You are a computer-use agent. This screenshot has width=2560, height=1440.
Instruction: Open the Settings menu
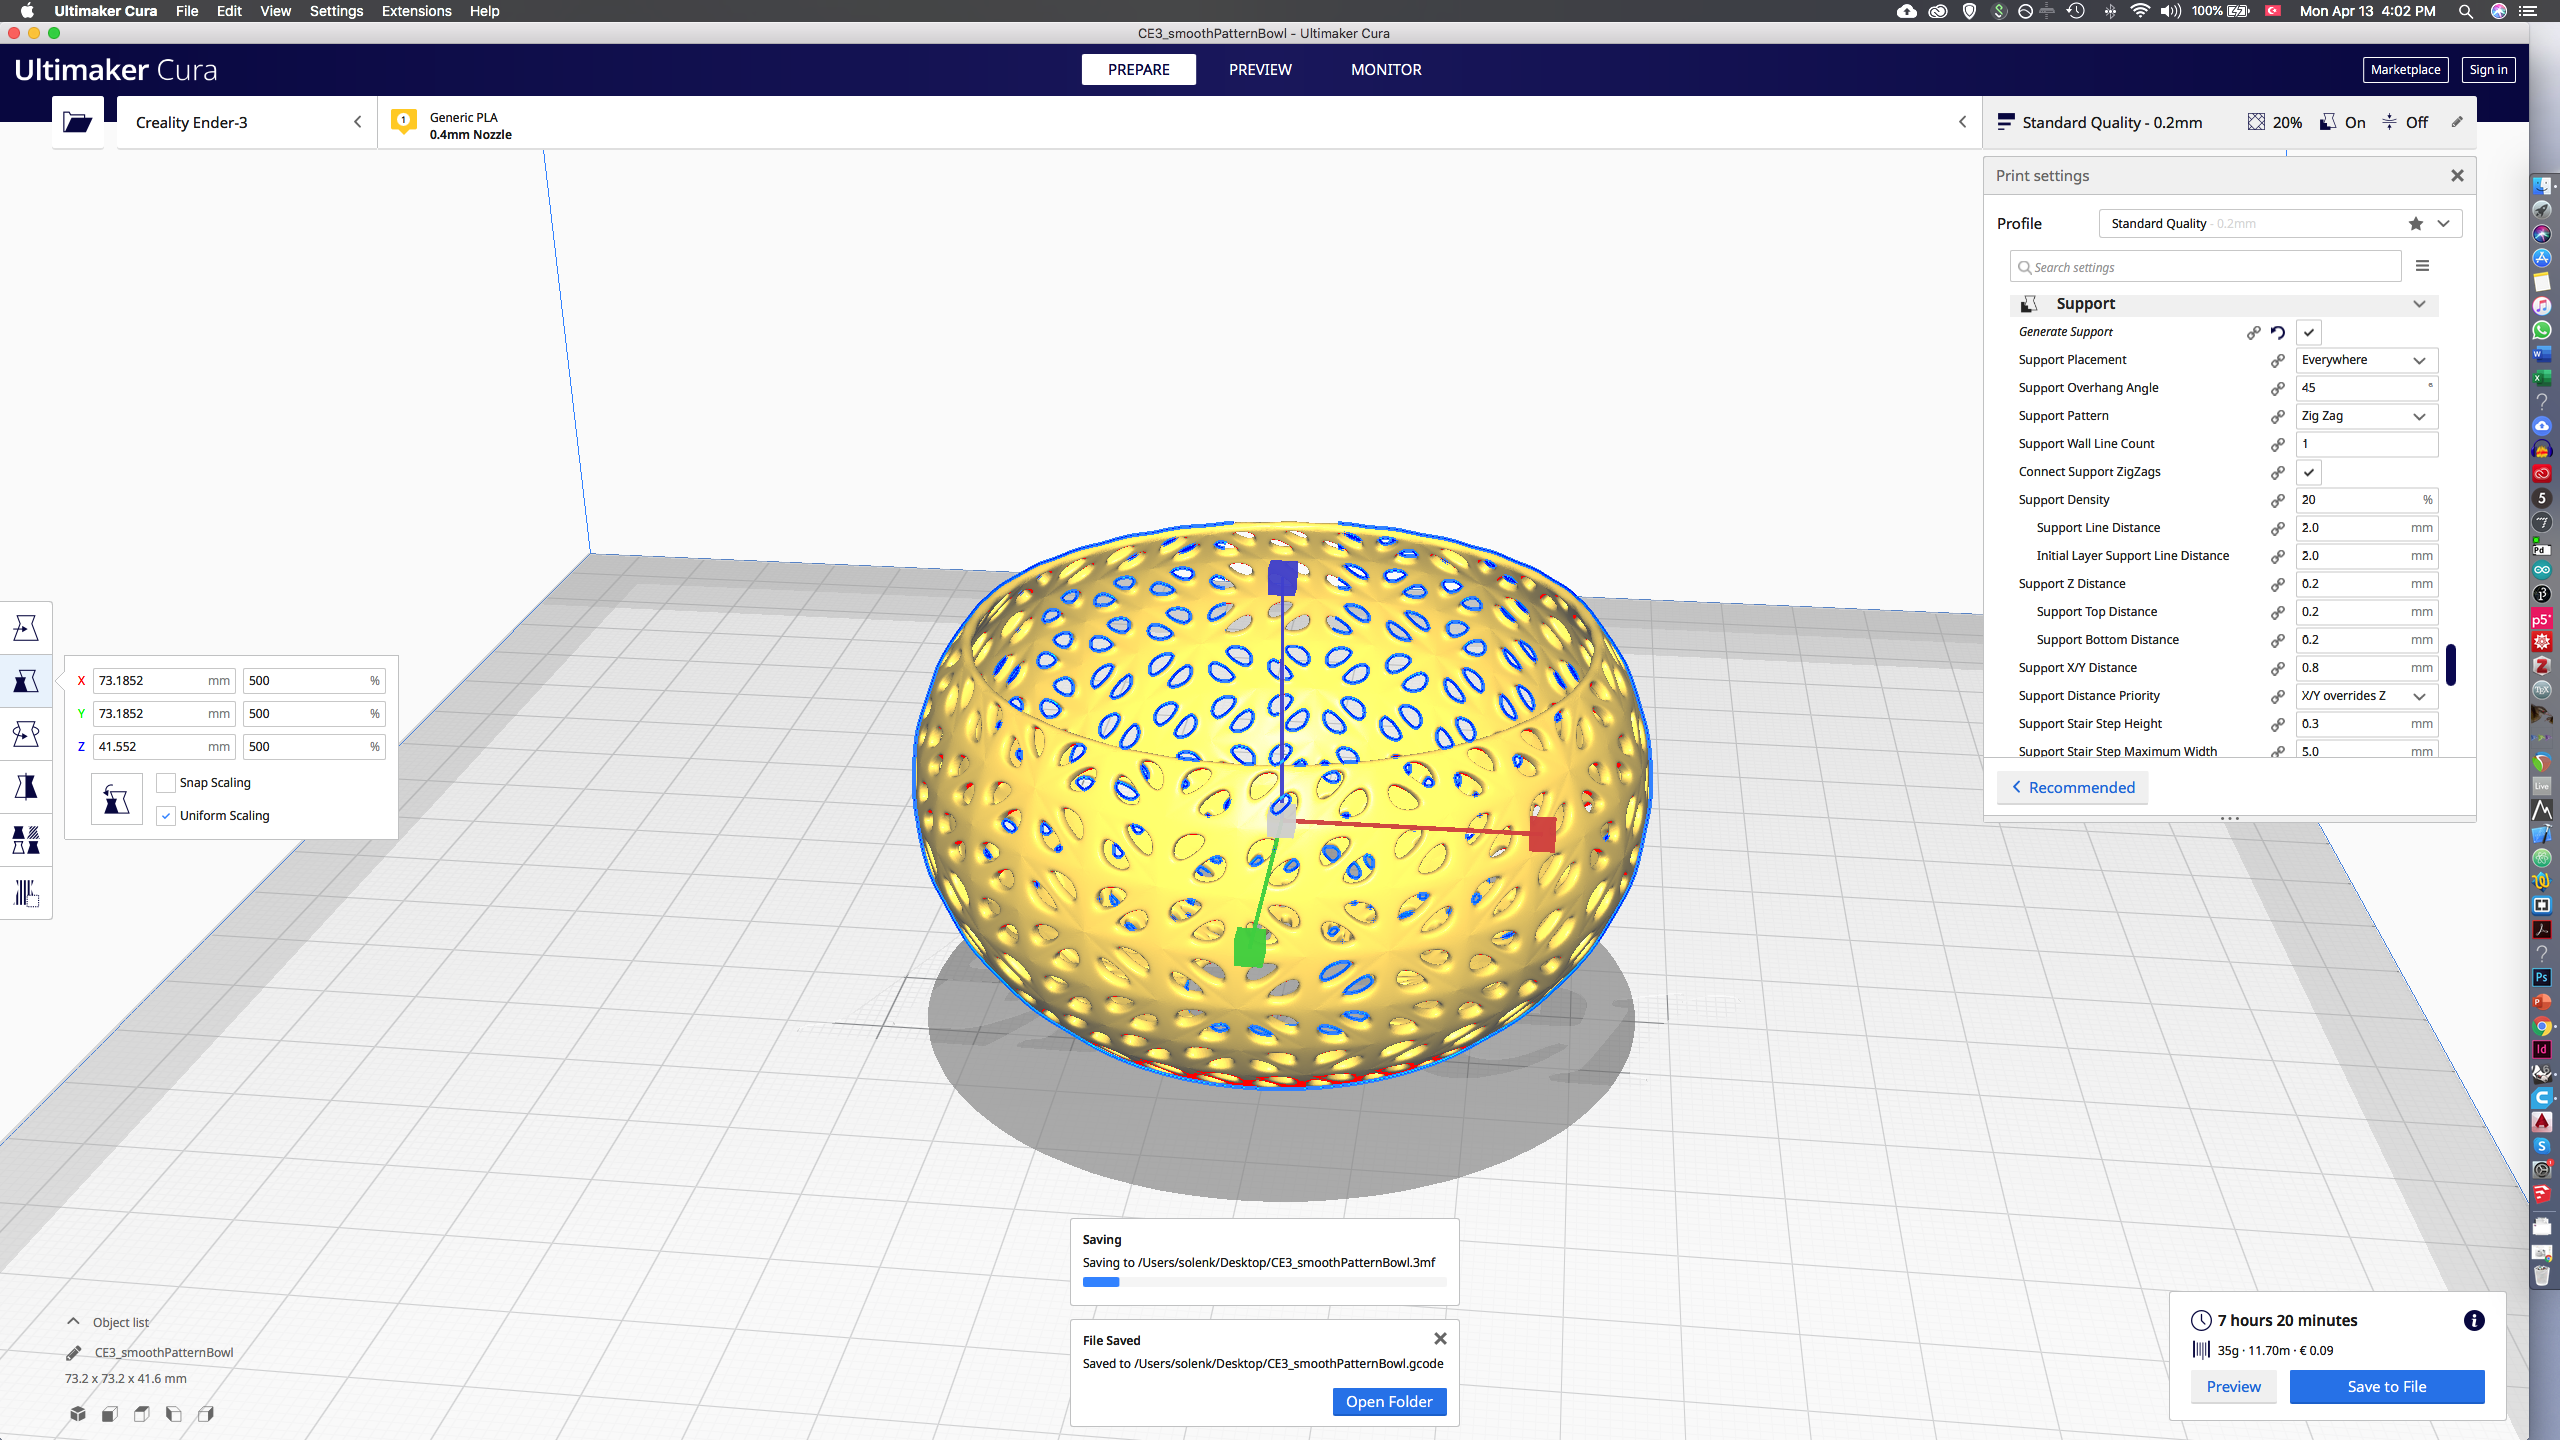click(x=336, y=11)
